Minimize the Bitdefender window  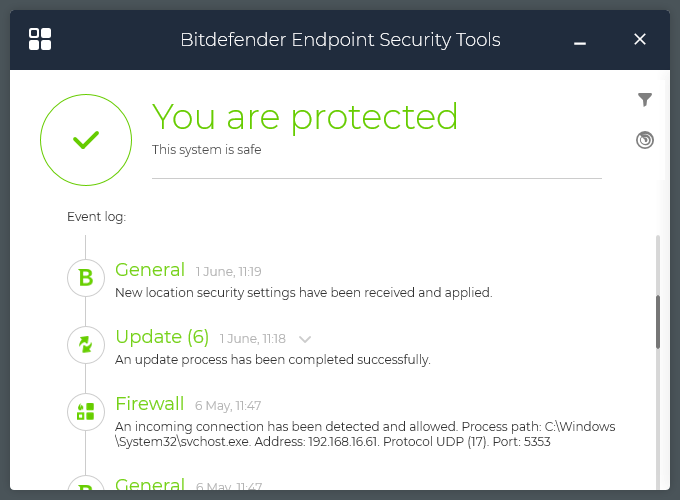581,41
